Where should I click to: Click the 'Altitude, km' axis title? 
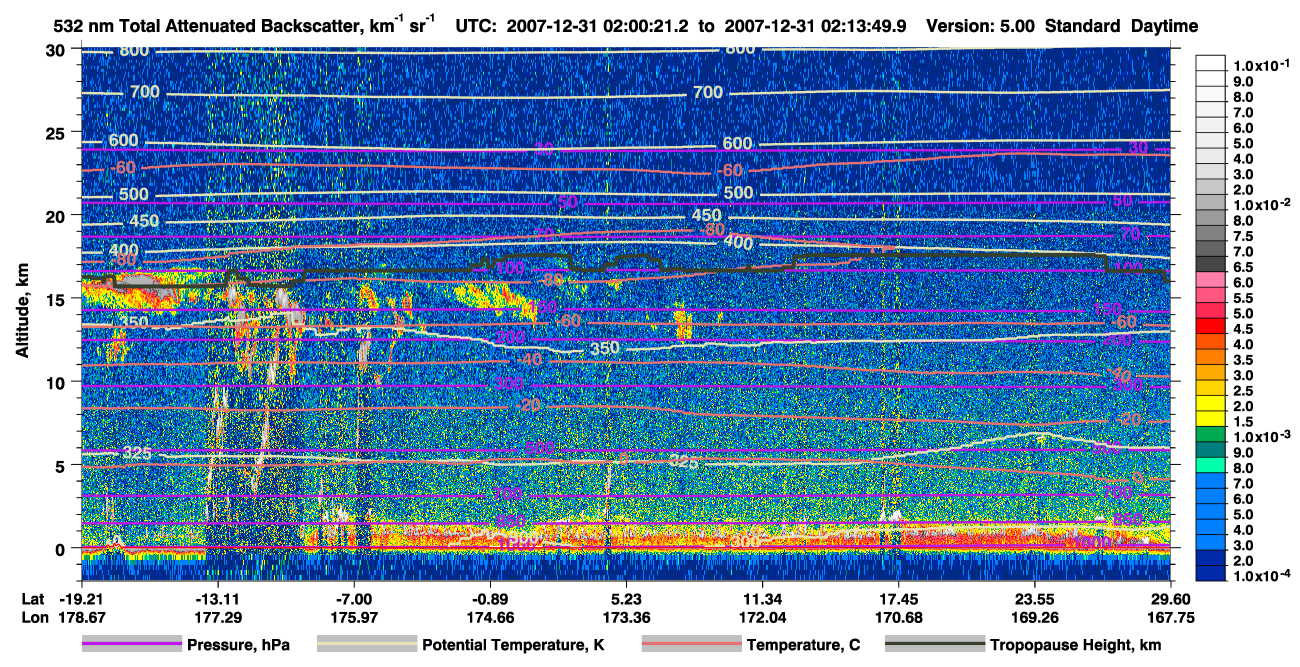pyautogui.click(x=23, y=310)
